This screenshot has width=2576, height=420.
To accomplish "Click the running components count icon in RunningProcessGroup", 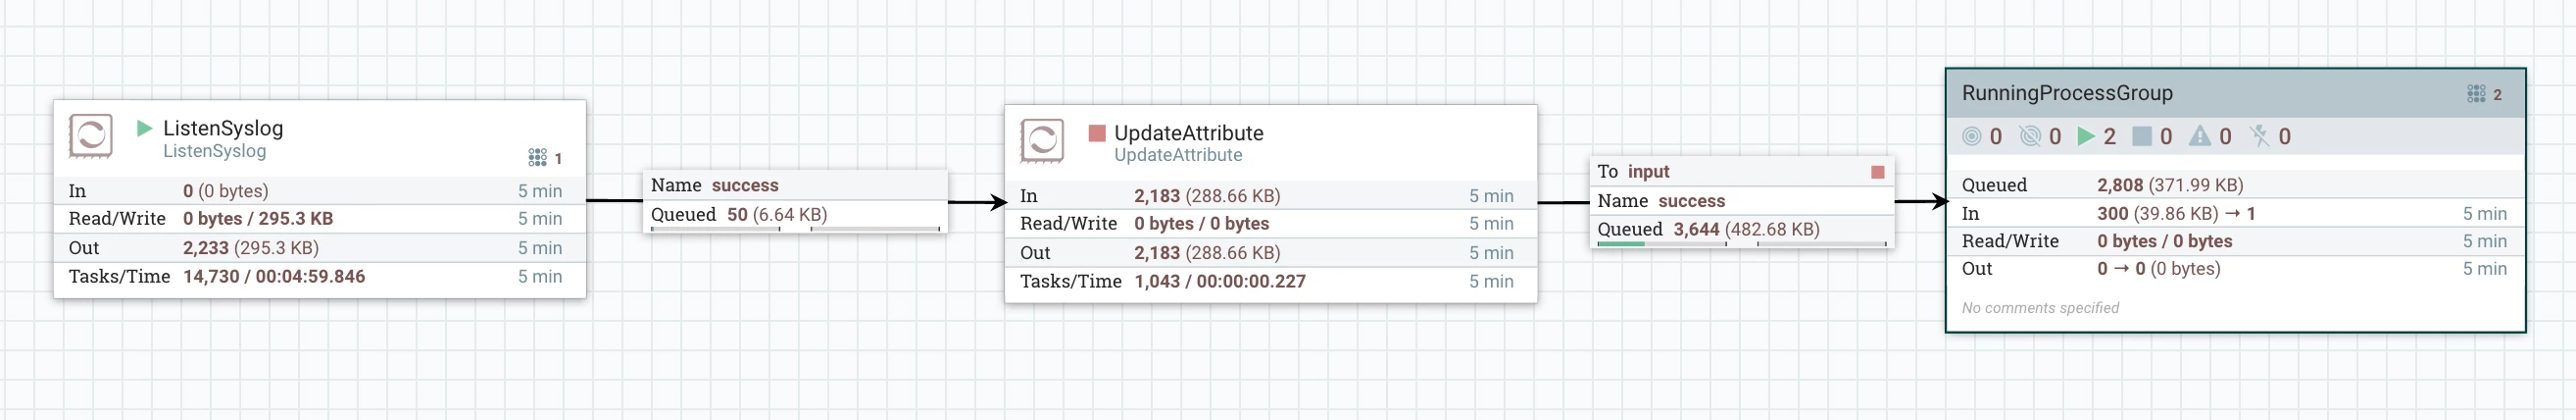I will [2086, 136].
